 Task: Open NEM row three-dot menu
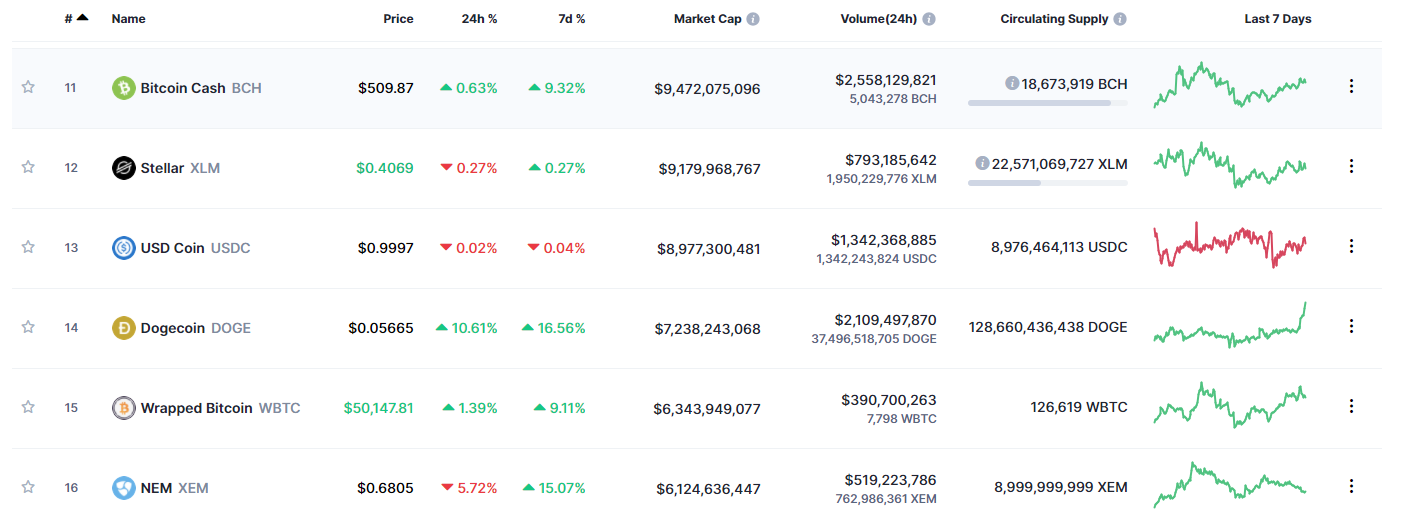pos(1351,487)
